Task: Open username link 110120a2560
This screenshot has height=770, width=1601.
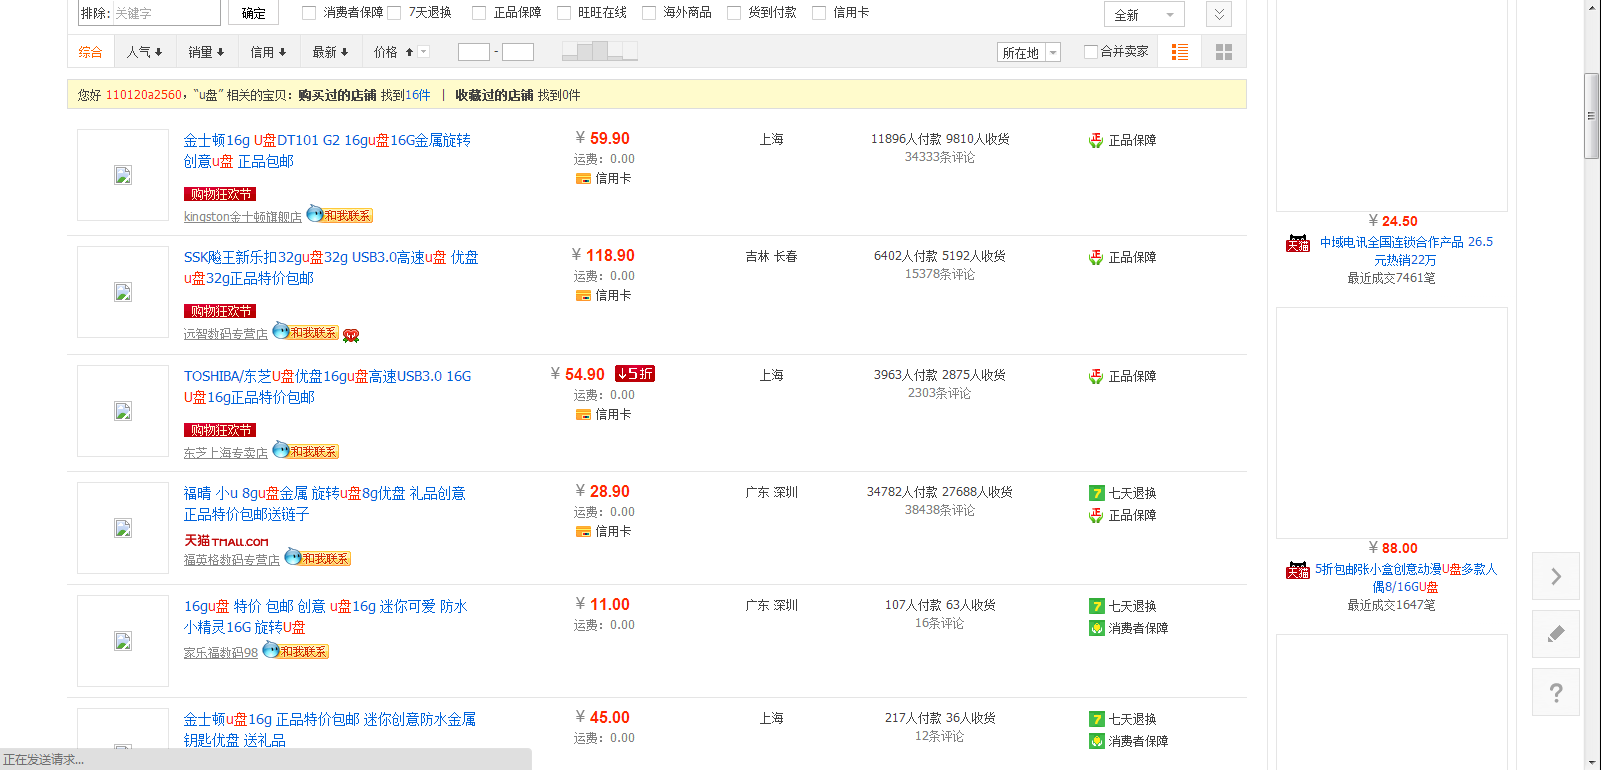Action: tap(144, 95)
